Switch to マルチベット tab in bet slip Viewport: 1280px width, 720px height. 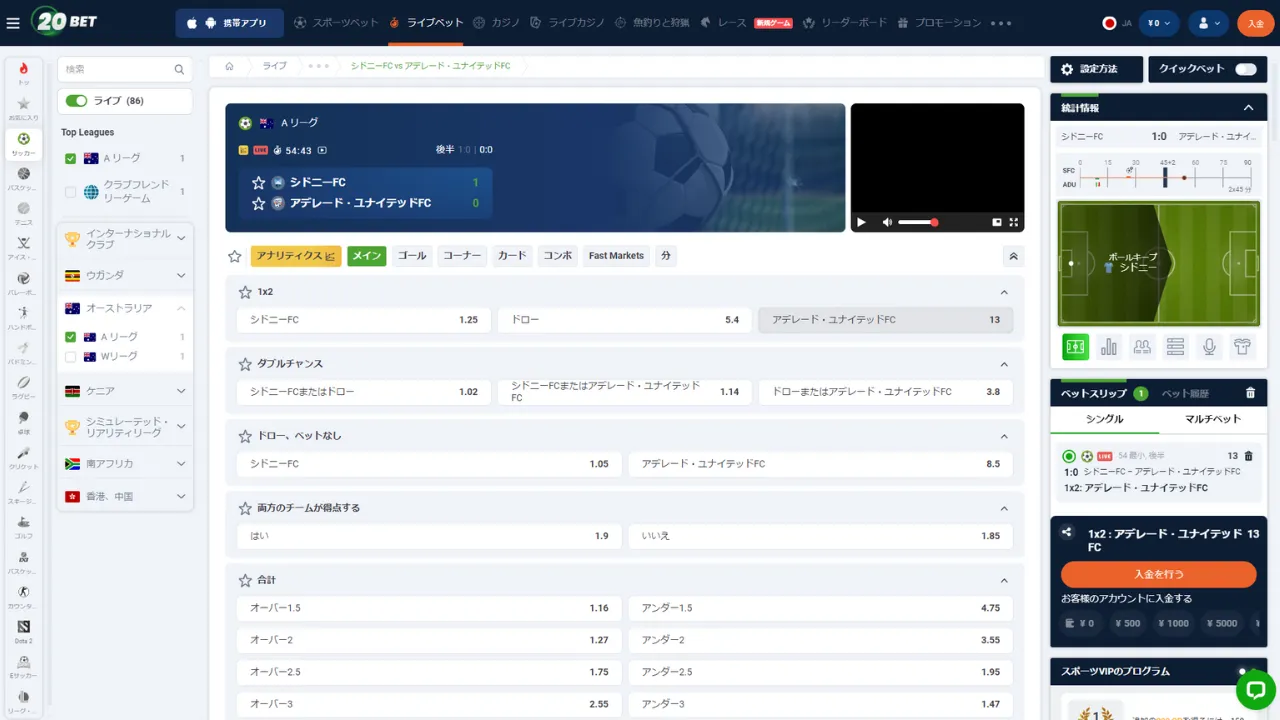pos(1212,419)
